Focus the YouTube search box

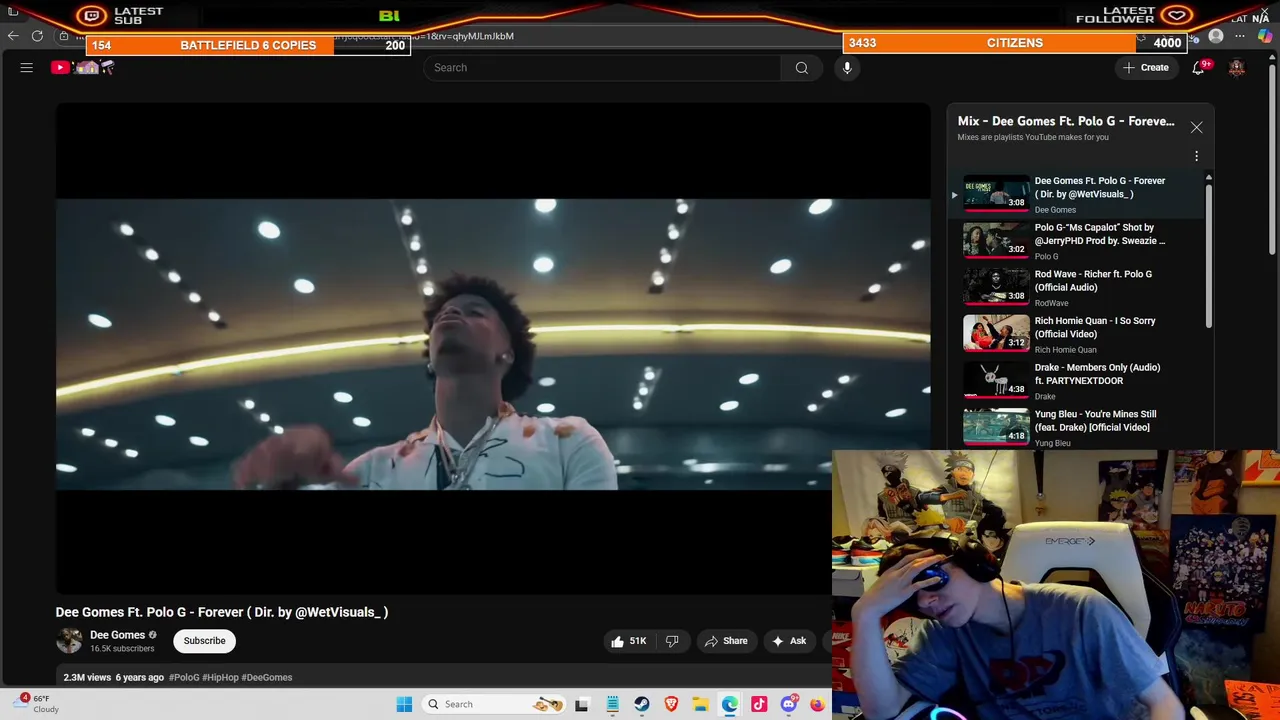[x=603, y=67]
